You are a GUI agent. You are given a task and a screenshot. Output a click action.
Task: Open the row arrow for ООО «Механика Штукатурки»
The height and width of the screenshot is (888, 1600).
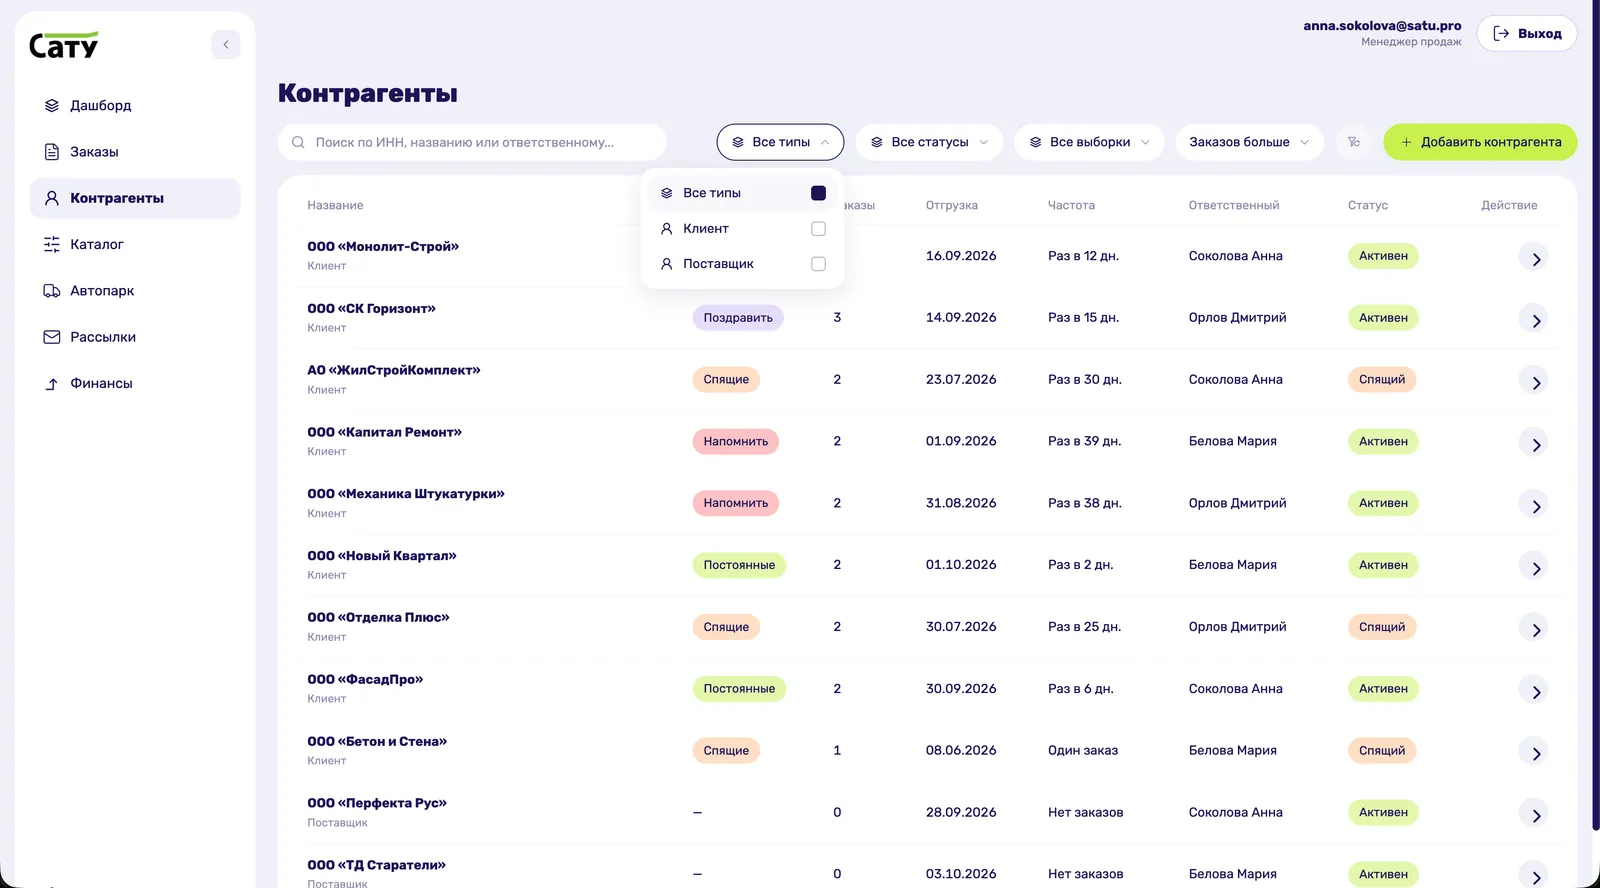tap(1535, 505)
